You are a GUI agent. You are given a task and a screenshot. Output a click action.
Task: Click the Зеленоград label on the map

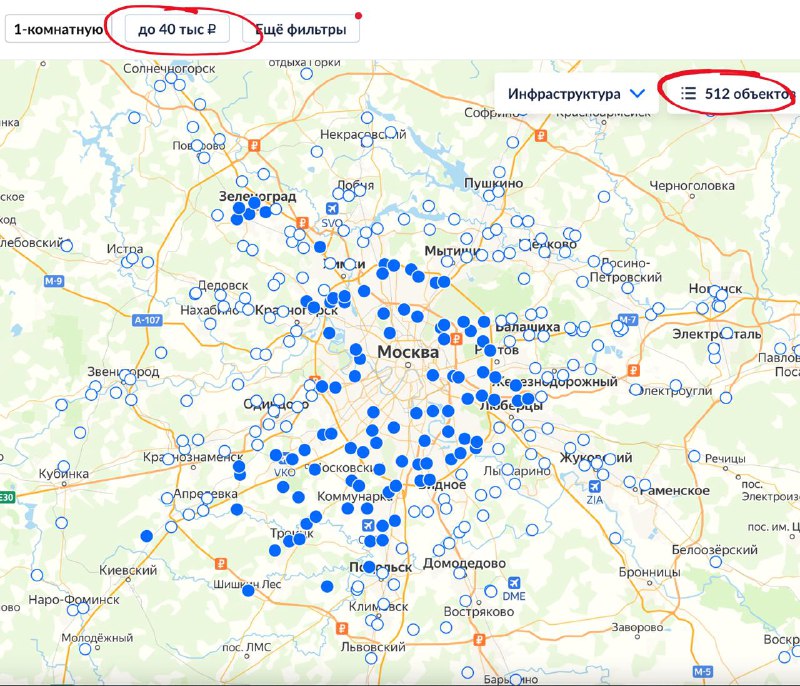click(257, 196)
